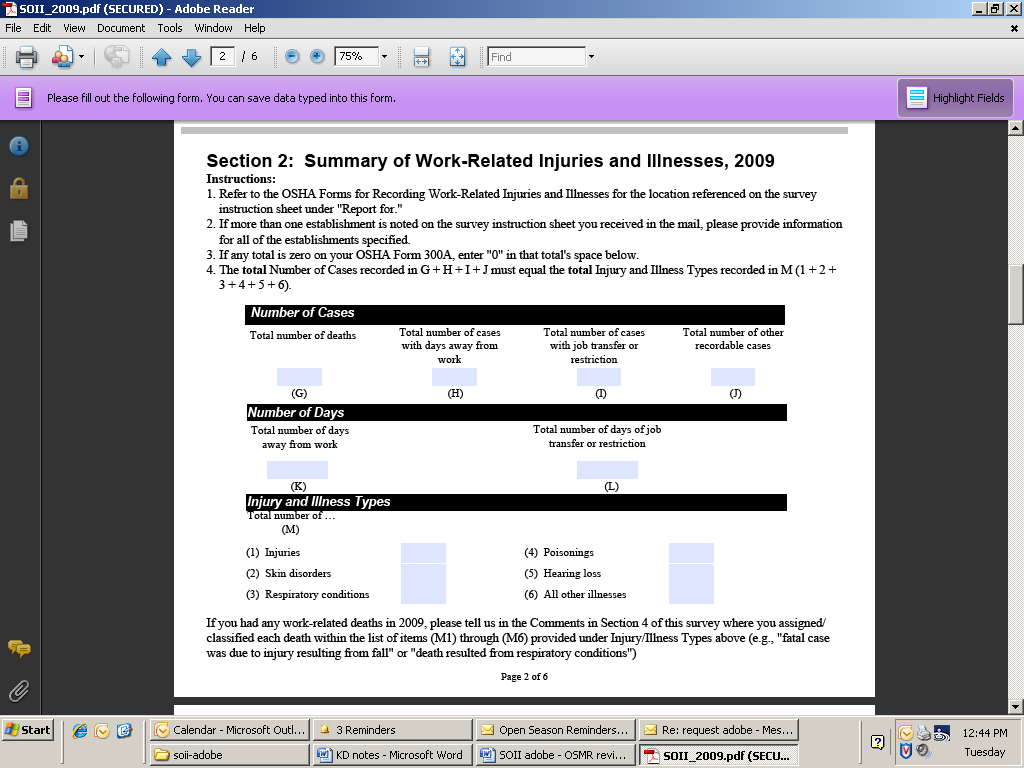Viewport: 1024px width, 768px height.
Task: Expand the 75% zoom level dropdown
Action: point(384,57)
